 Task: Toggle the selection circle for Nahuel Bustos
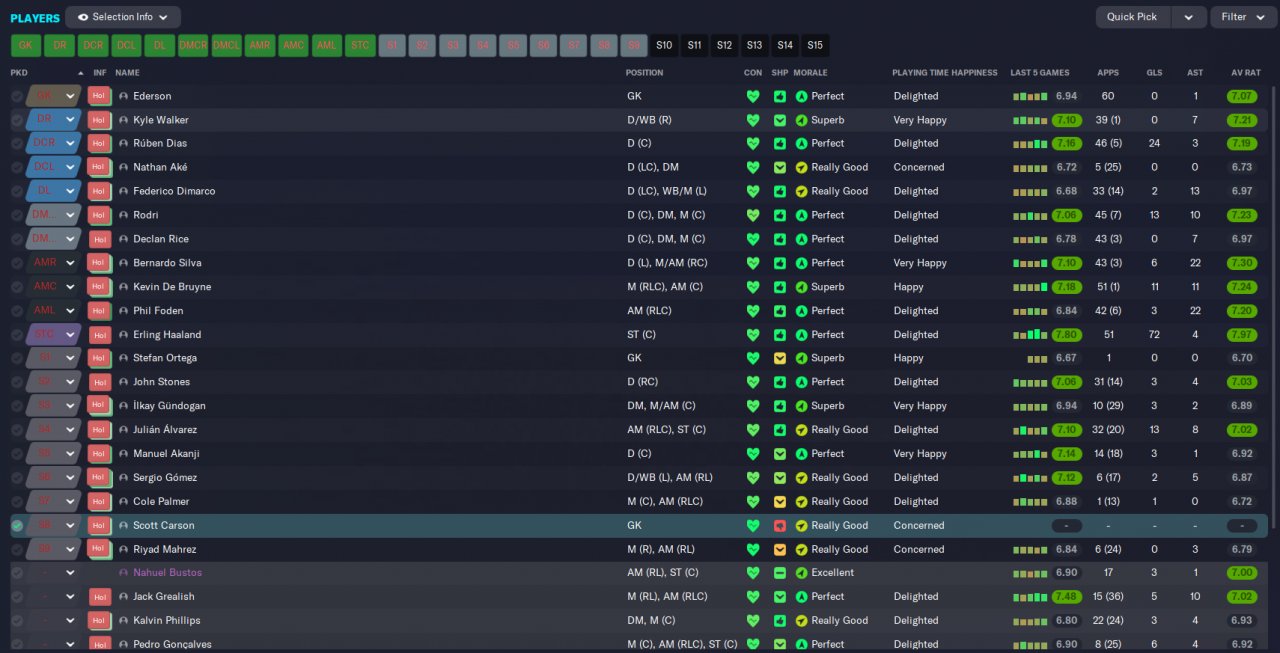pyautogui.click(x=17, y=573)
